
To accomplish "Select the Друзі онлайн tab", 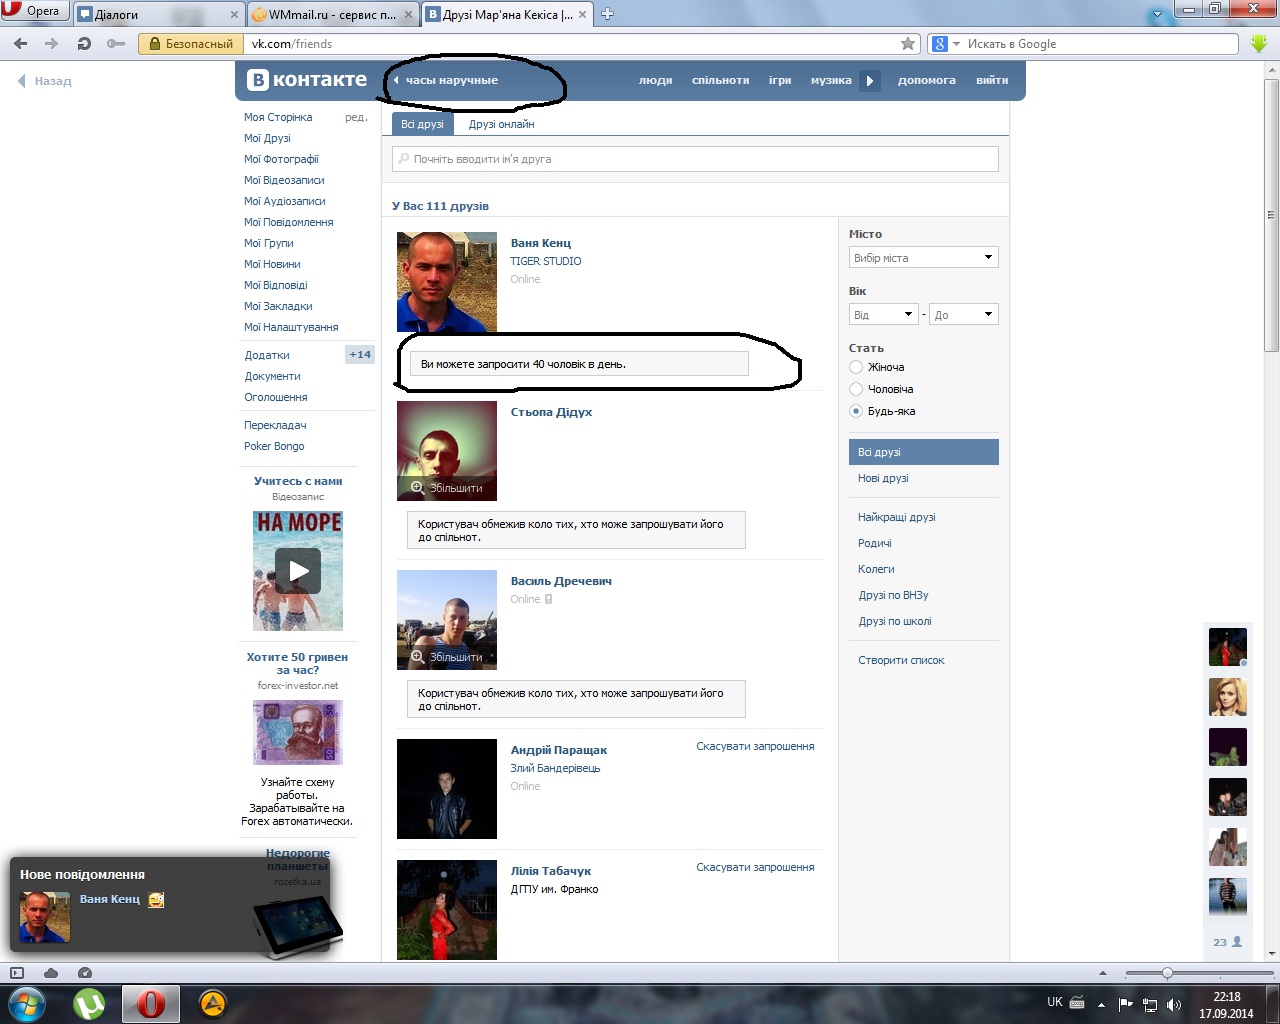I will [502, 124].
